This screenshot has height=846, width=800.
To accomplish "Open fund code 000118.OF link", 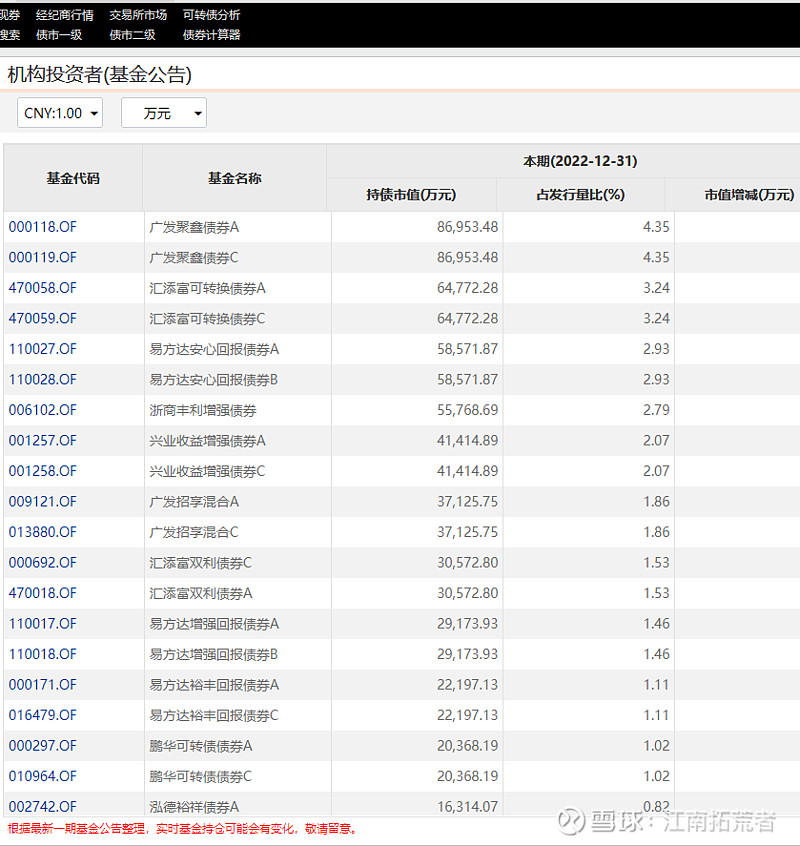I will point(43,227).
